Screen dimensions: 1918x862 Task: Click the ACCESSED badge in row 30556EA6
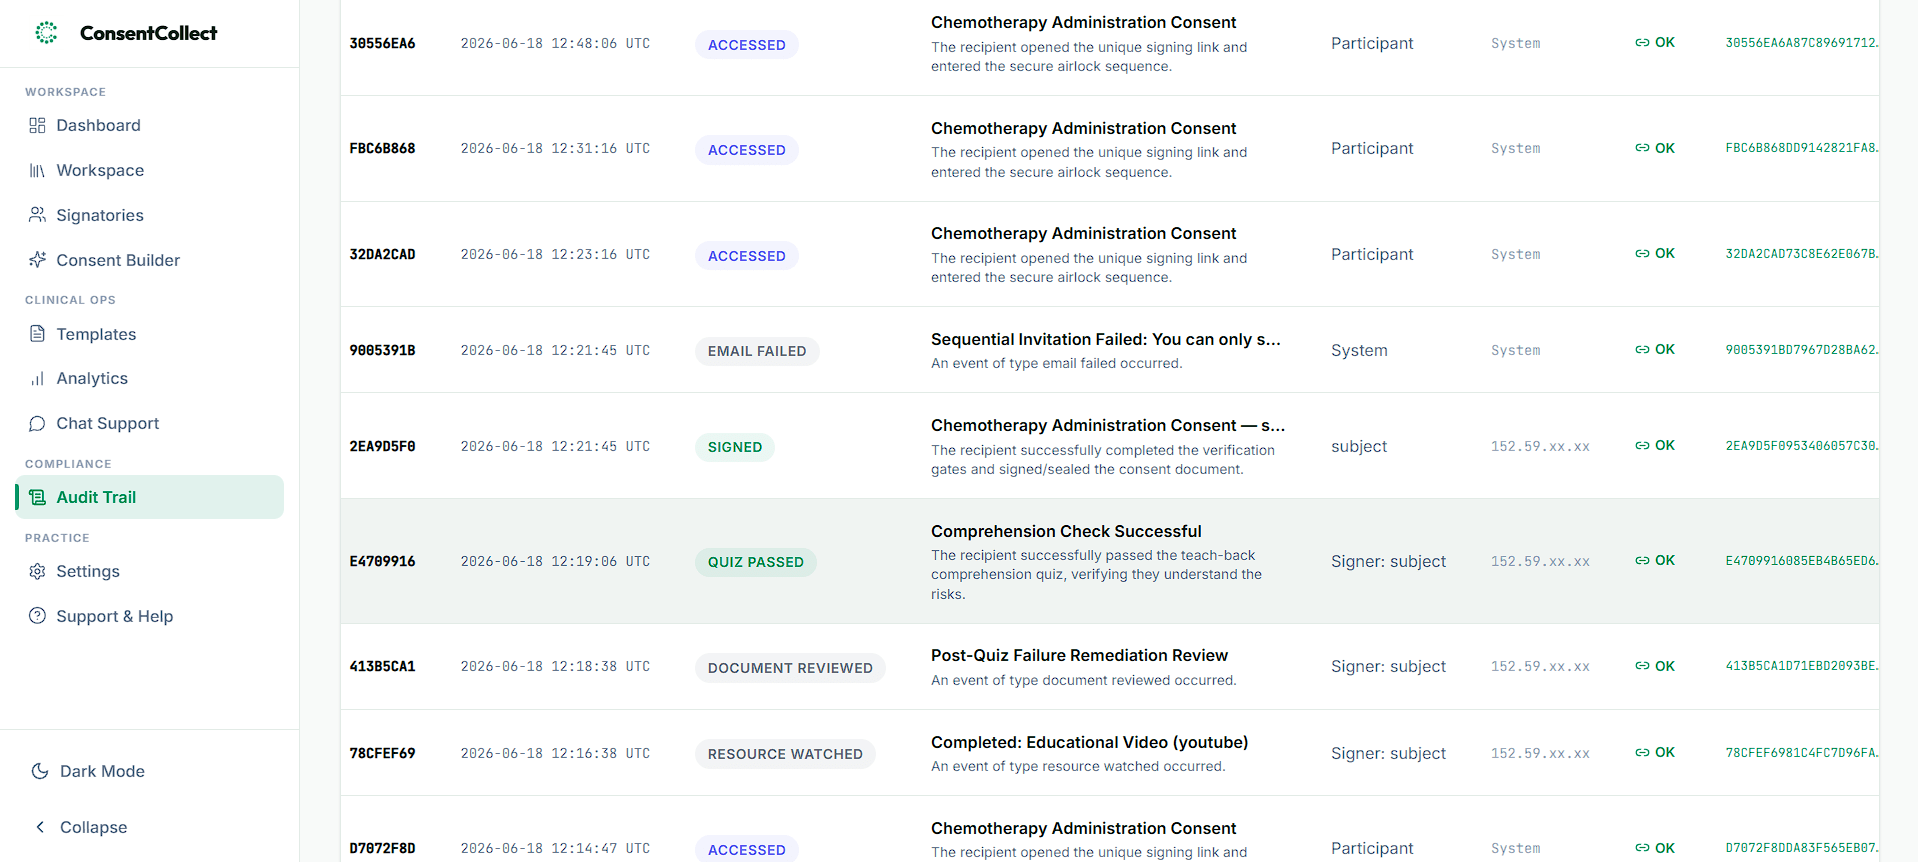coord(747,45)
